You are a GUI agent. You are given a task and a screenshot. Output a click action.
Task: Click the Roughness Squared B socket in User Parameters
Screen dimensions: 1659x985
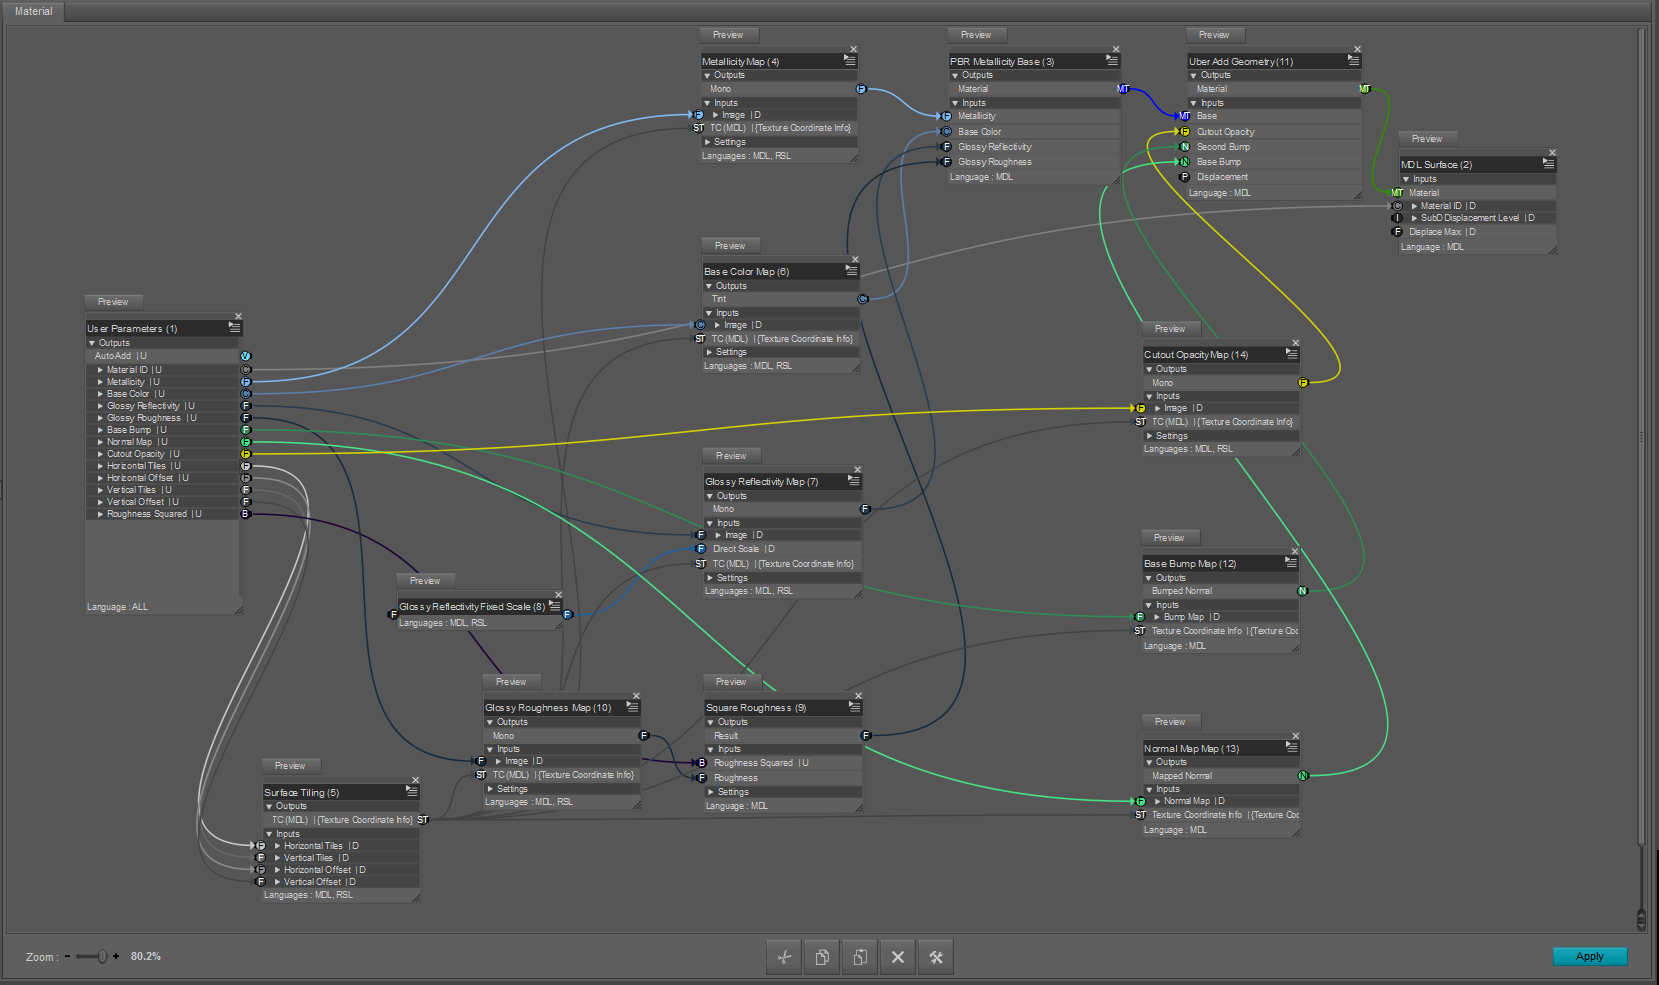coord(246,514)
